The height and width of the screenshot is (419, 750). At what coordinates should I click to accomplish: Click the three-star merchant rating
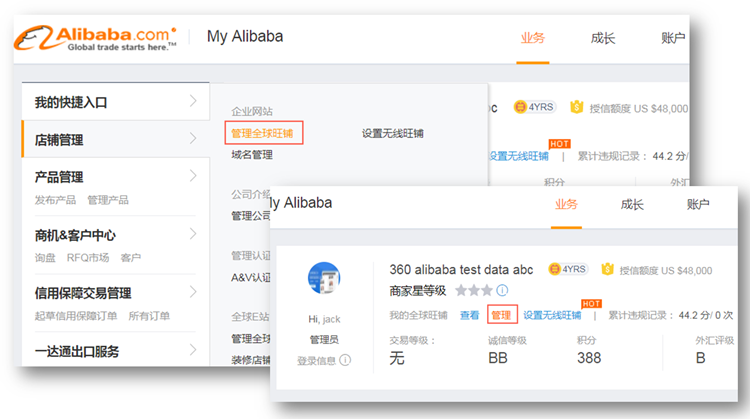coord(474,290)
